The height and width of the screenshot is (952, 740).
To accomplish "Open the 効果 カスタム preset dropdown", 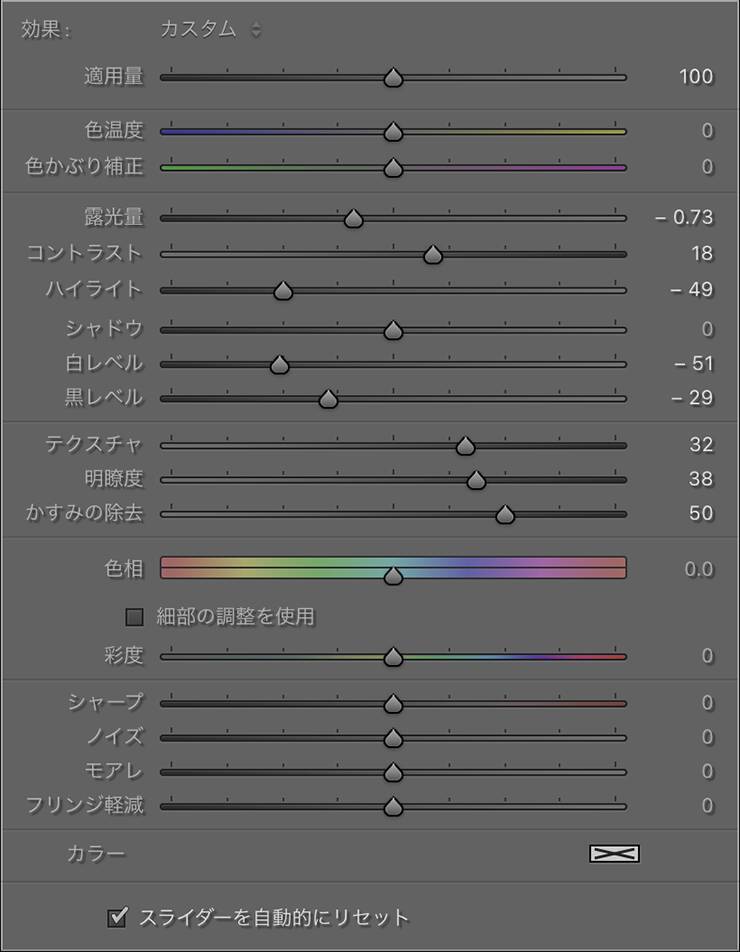I will coord(211,29).
